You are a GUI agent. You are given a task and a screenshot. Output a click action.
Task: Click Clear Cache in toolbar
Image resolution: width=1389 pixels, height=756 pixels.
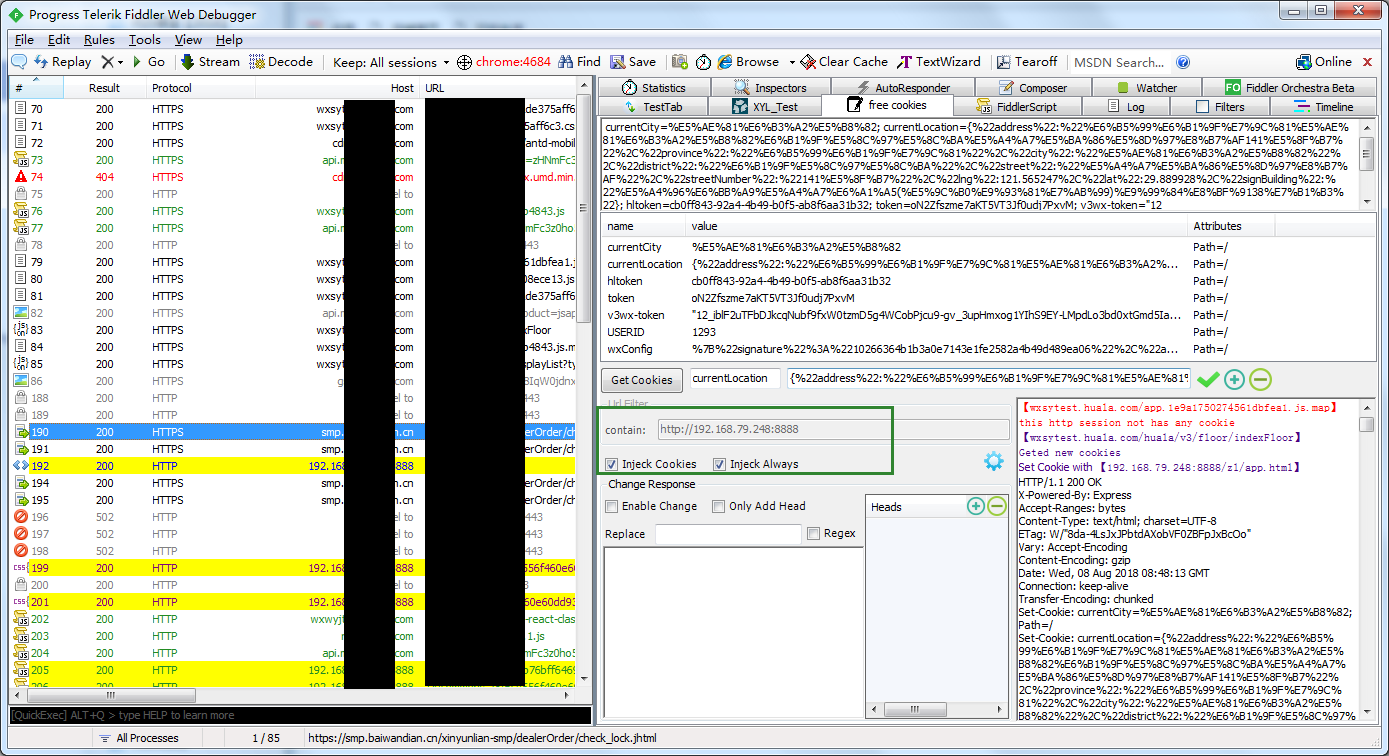click(x=844, y=62)
